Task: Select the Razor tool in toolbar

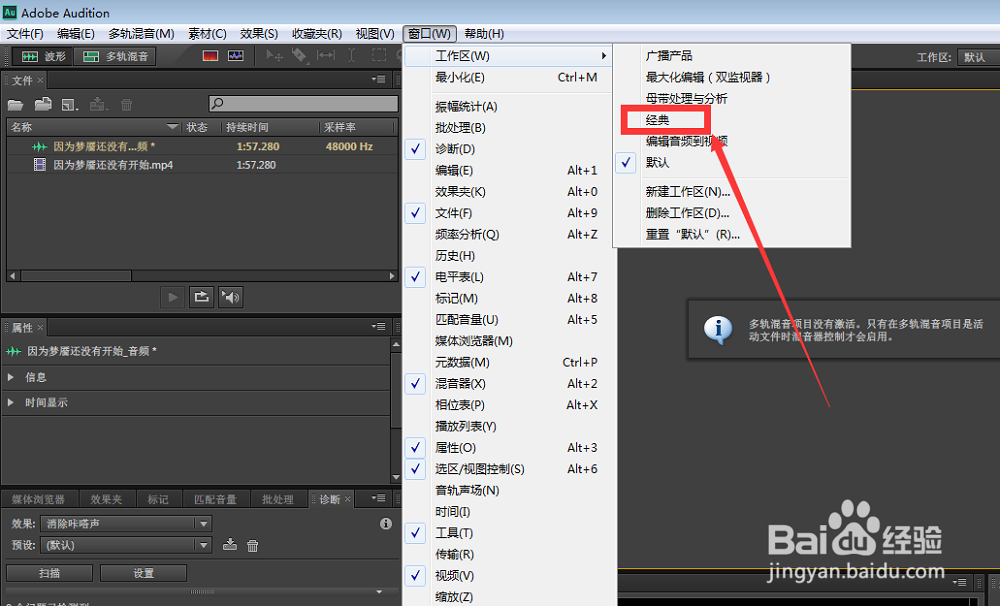Action: [x=299, y=56]
